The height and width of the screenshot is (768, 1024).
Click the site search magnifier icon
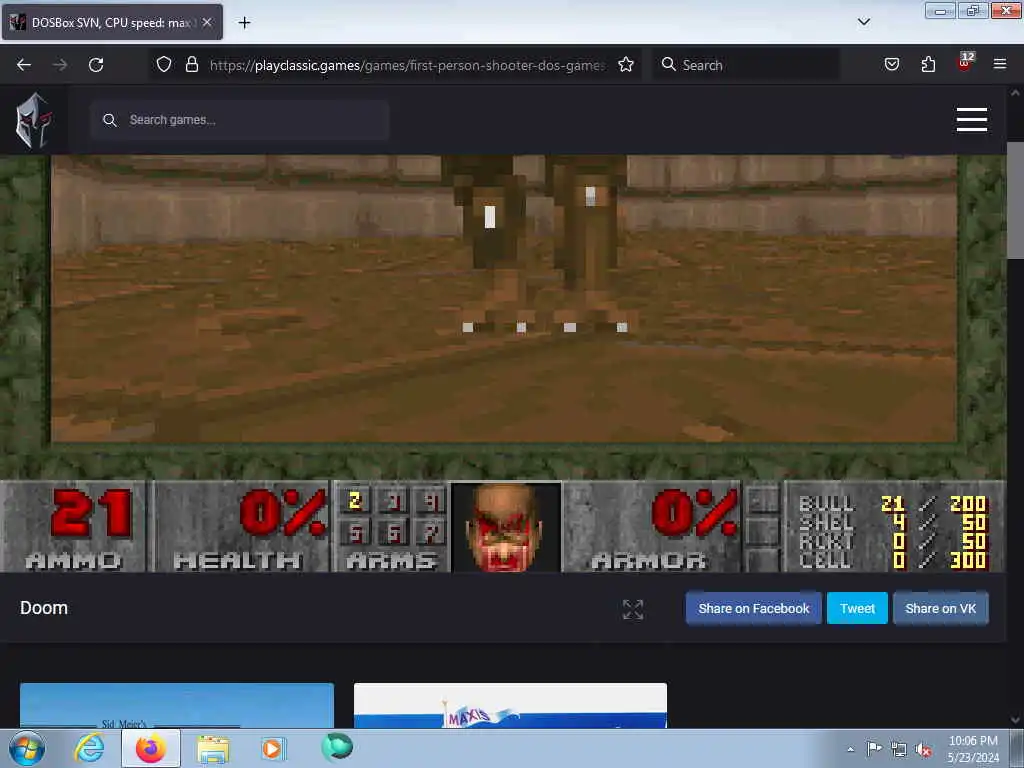[x=110, y=120]
